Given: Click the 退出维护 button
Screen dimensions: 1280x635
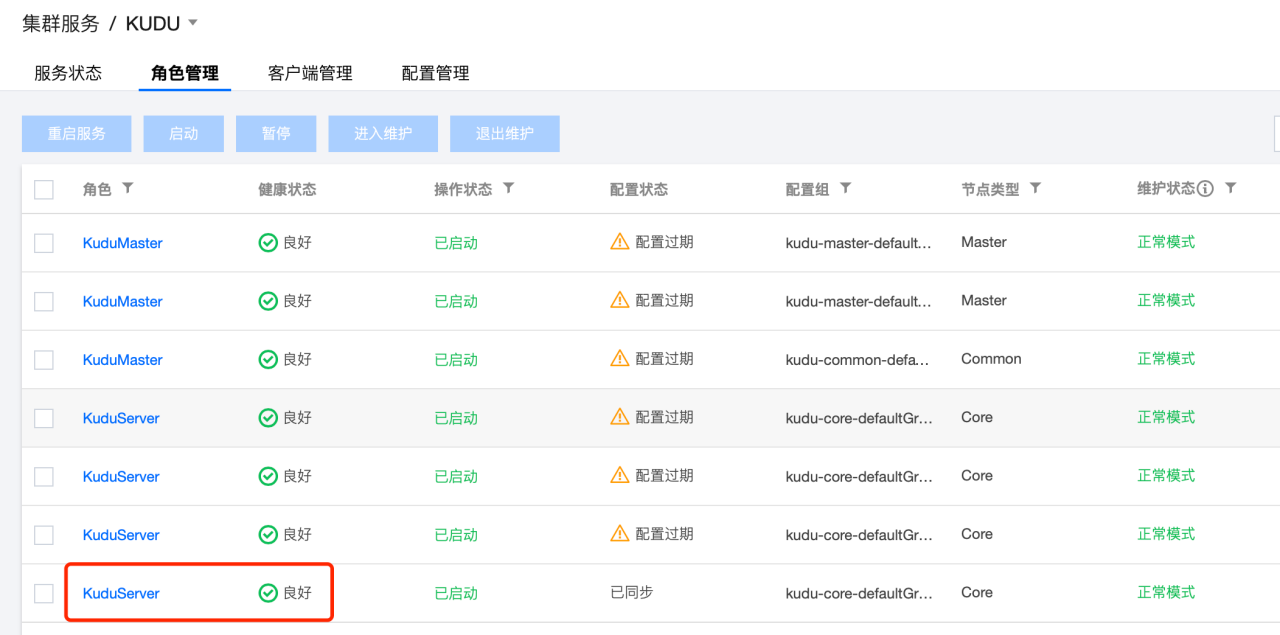Looking at the screenshot, I should (x=504, y=134).
